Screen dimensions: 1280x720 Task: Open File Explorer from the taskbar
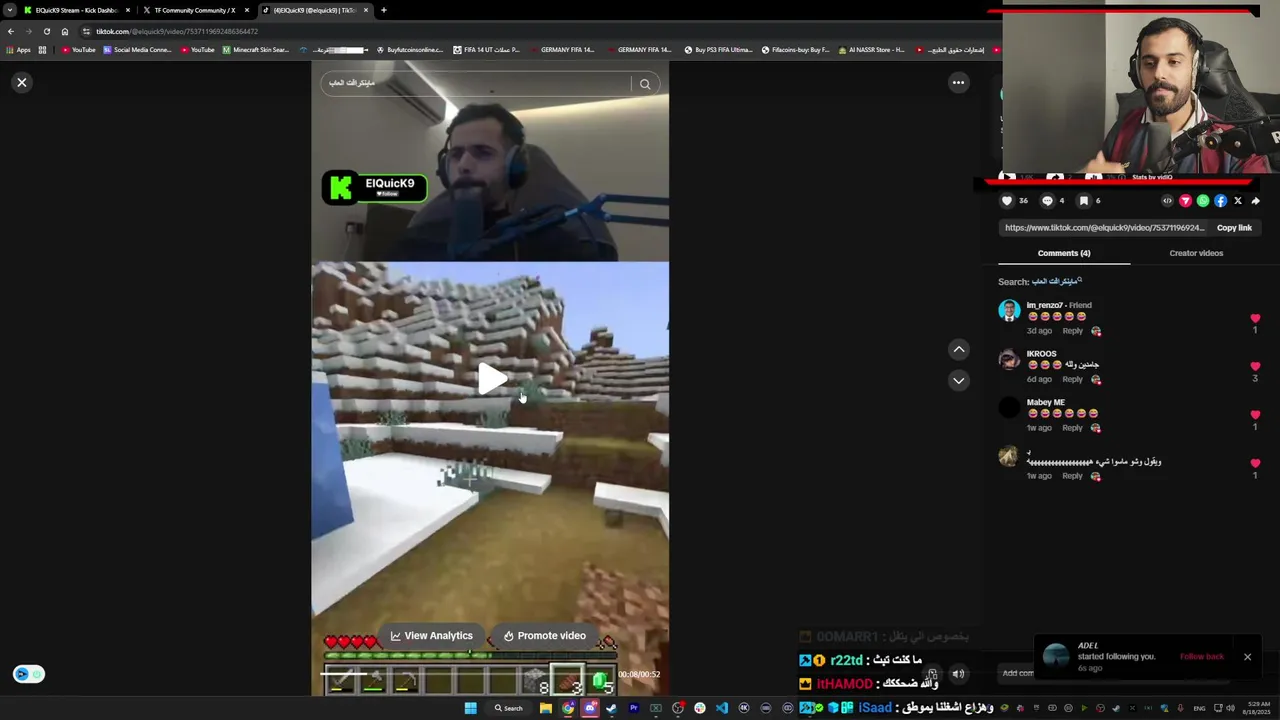(x=546, y=708)
